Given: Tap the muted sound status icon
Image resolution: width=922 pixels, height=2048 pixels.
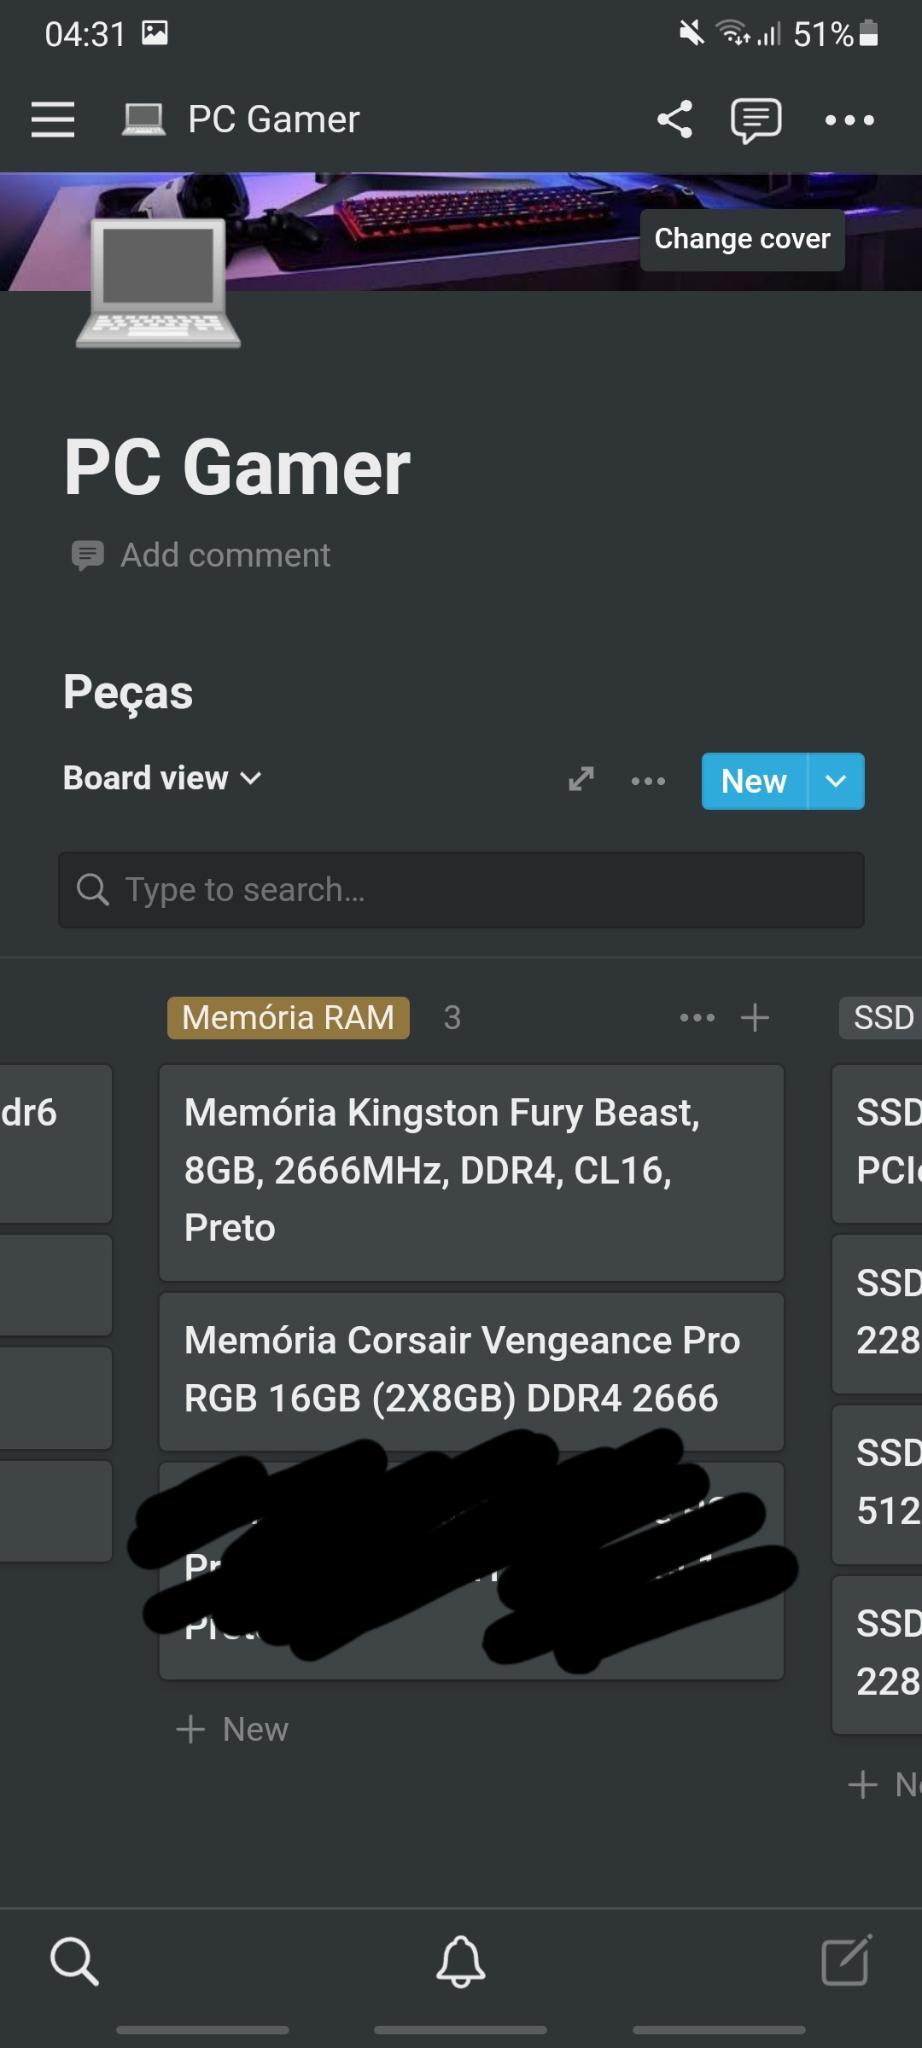Looking at the screenshot, I should [x=691, y=34].
